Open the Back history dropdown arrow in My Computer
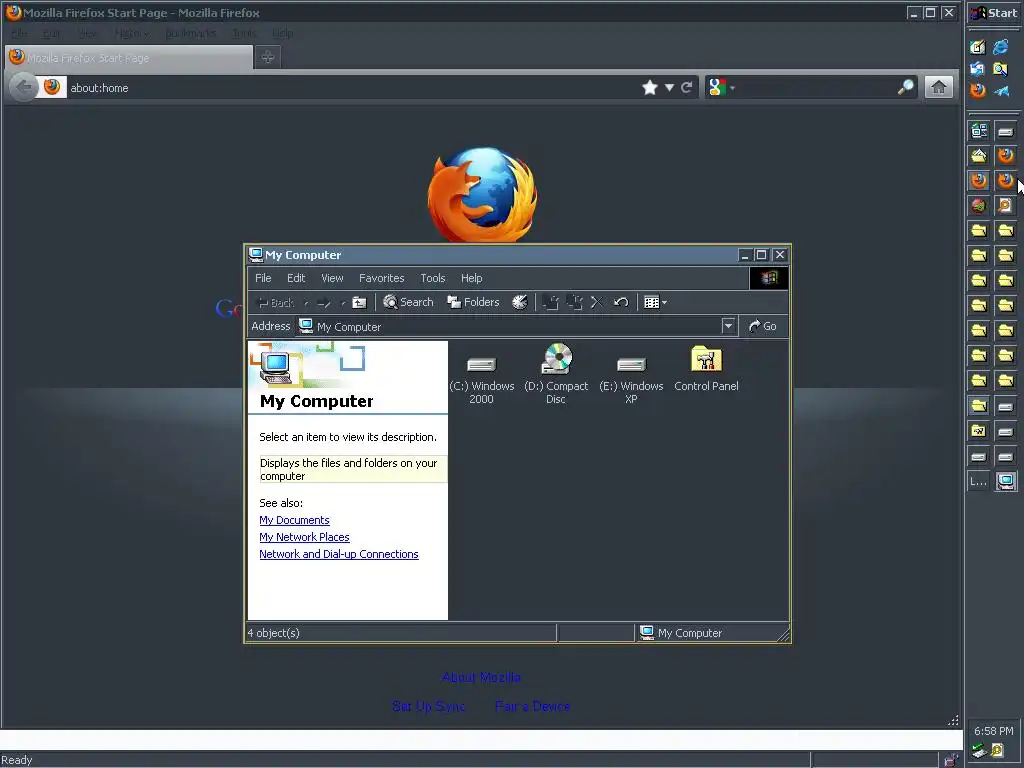Image resolution: width=1024 pixels, height=768 pixels. pyautogui.click(x=306, y=303)
